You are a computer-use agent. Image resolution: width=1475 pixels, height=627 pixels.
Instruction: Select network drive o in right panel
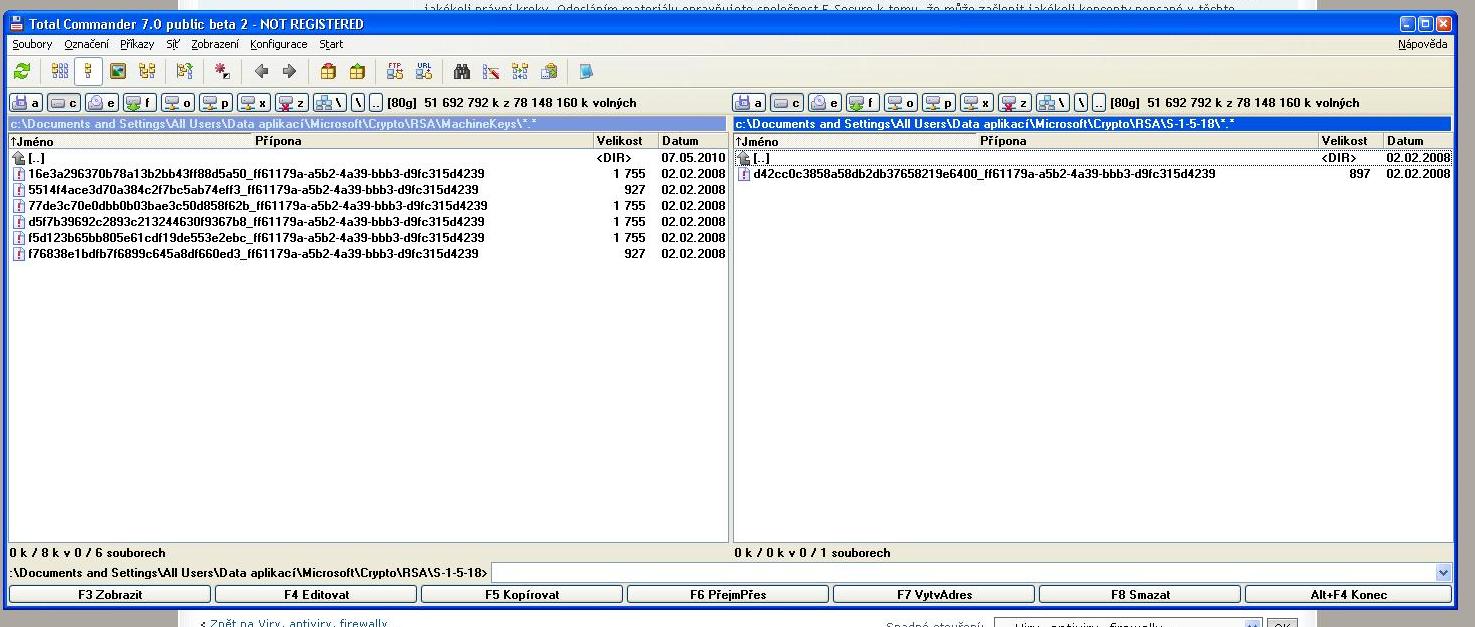[x=902, y=102]
